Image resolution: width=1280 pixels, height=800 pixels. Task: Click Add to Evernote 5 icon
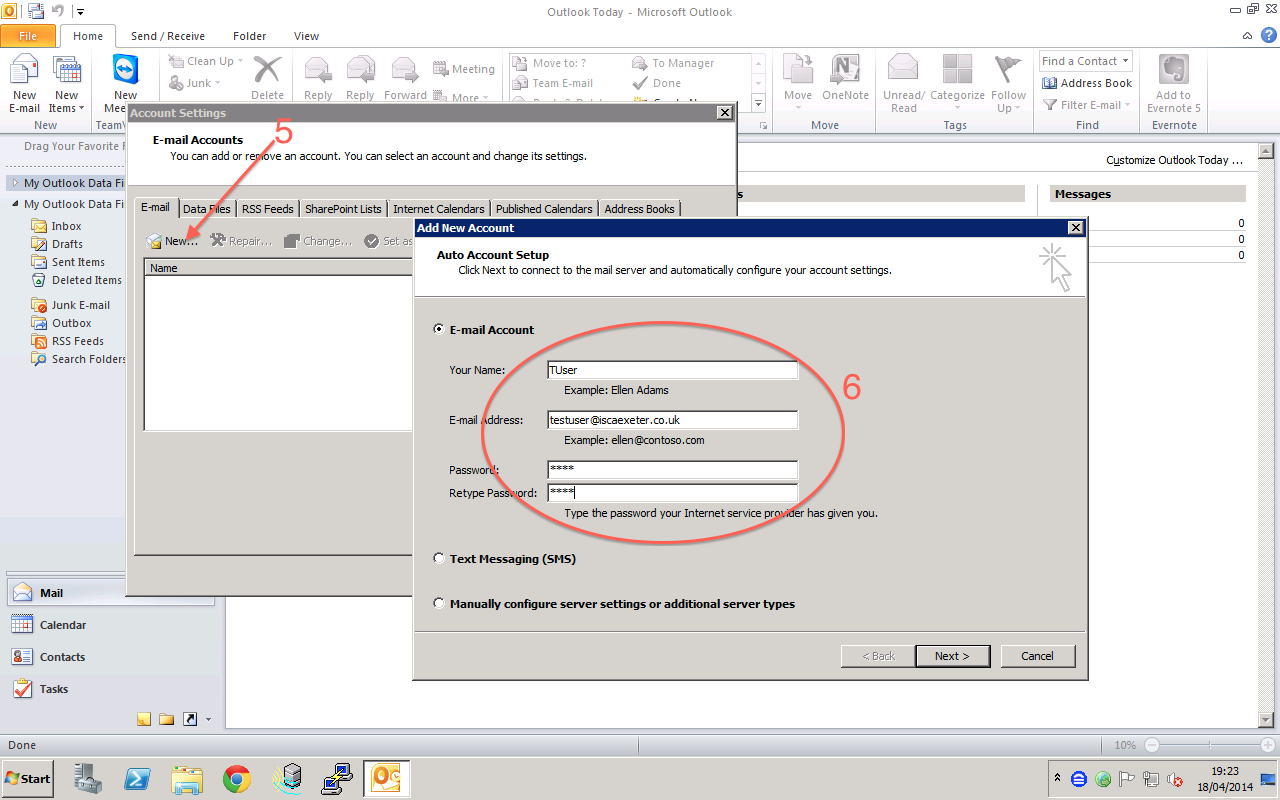point(1174,84)
